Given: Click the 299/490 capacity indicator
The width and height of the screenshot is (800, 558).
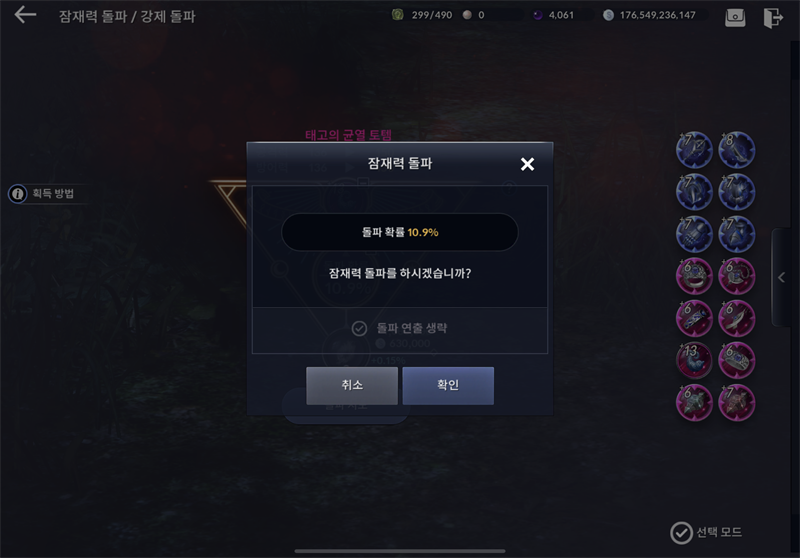Looking at the screenshot, I should pos(422,15).
